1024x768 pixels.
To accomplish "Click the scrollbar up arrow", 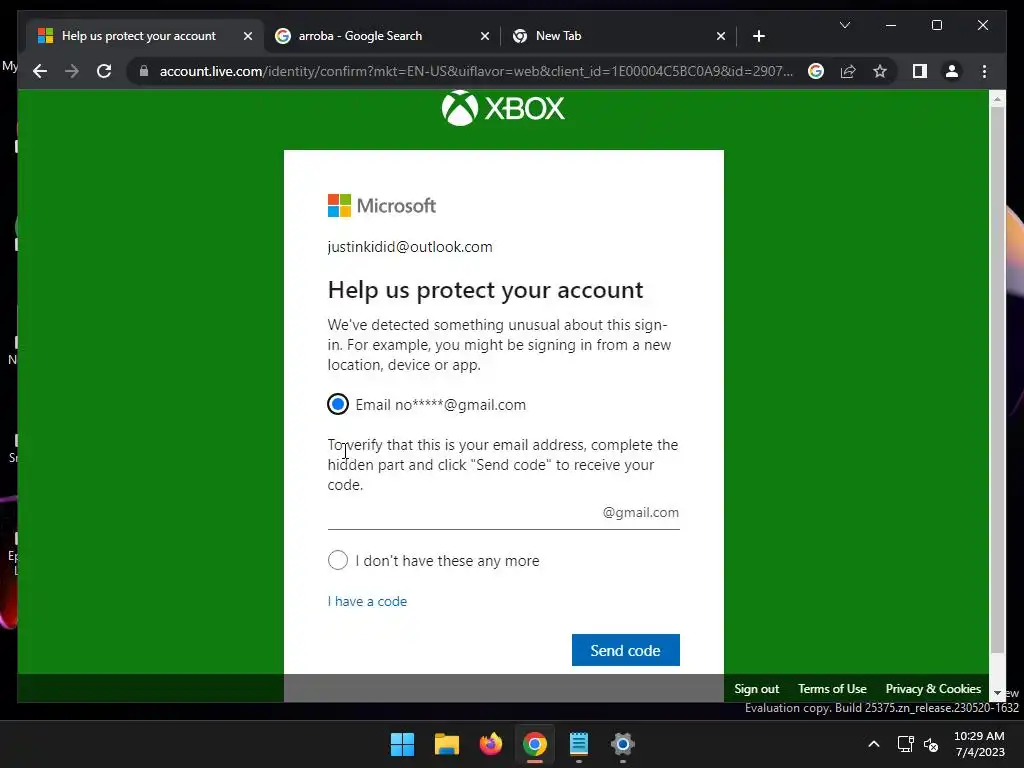I will pos(997,99).
